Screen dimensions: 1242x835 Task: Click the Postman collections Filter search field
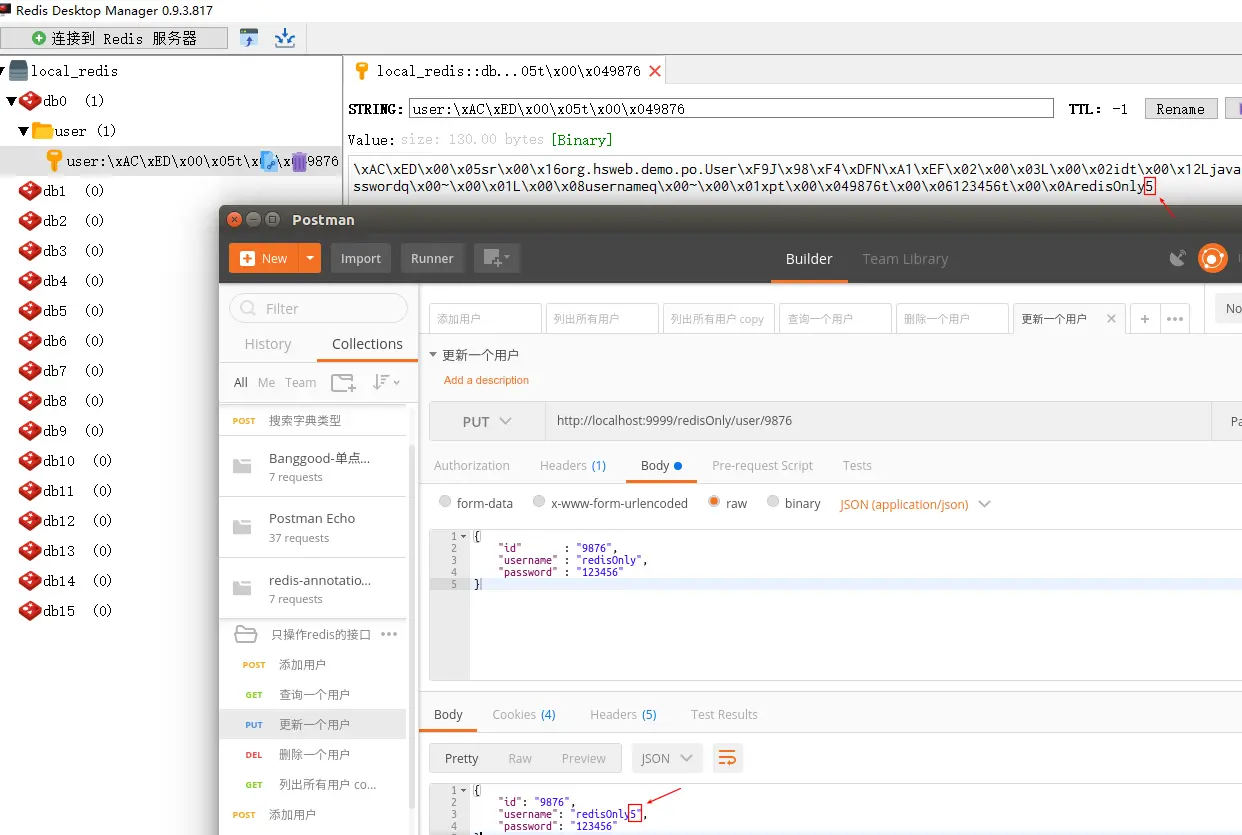tap(318, 308)
